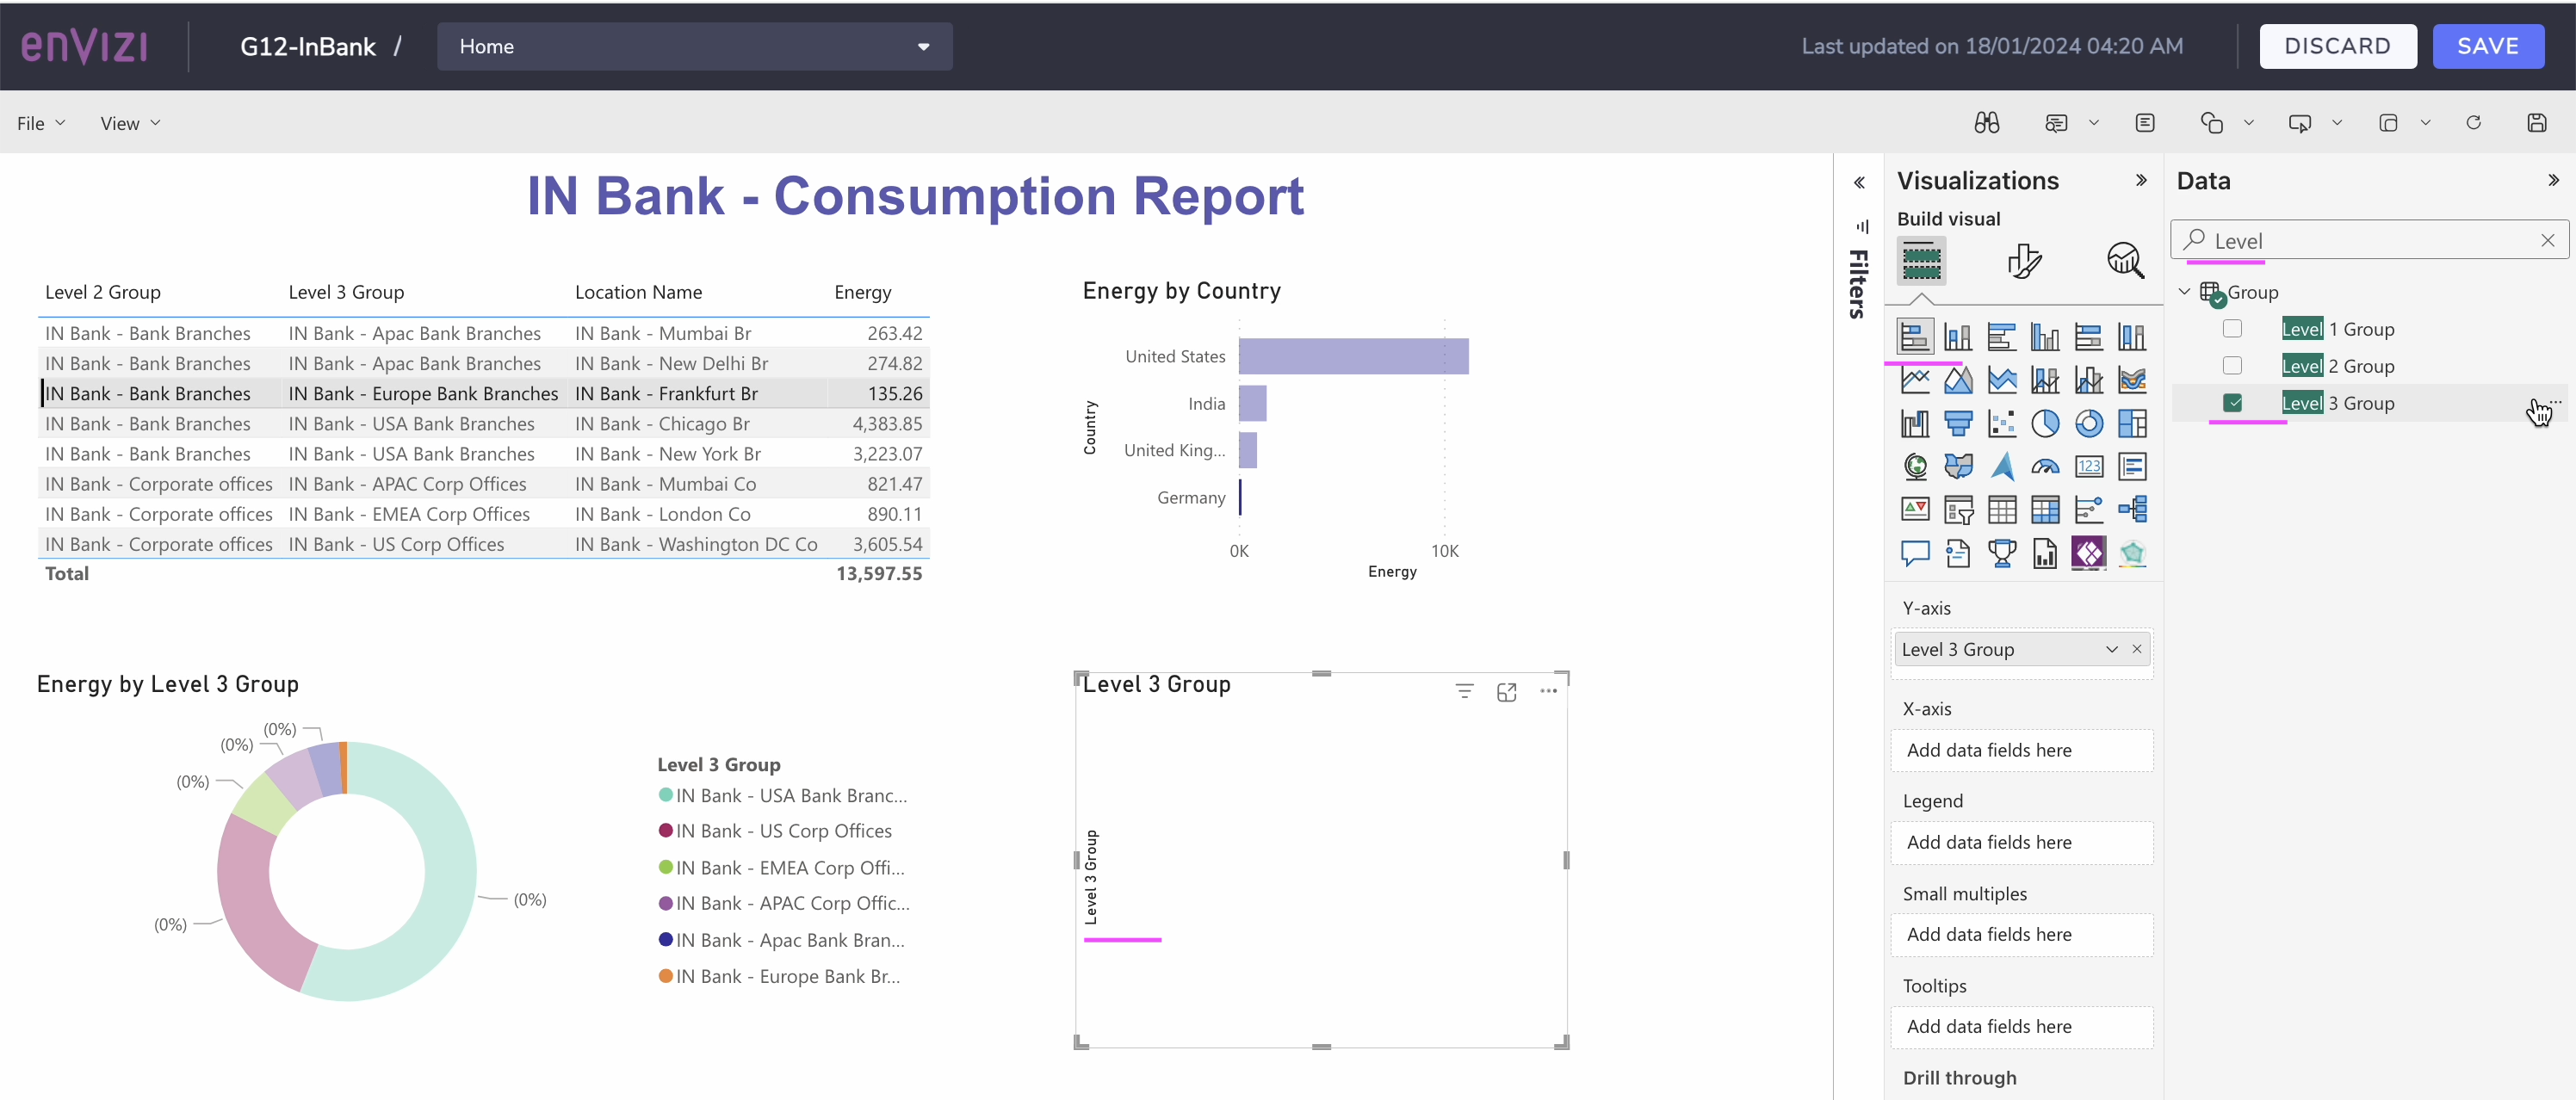Select the Pie chart visualization icon
The width and height of the screenshot is (2576, 1100).
click(x=2046, y=424)
